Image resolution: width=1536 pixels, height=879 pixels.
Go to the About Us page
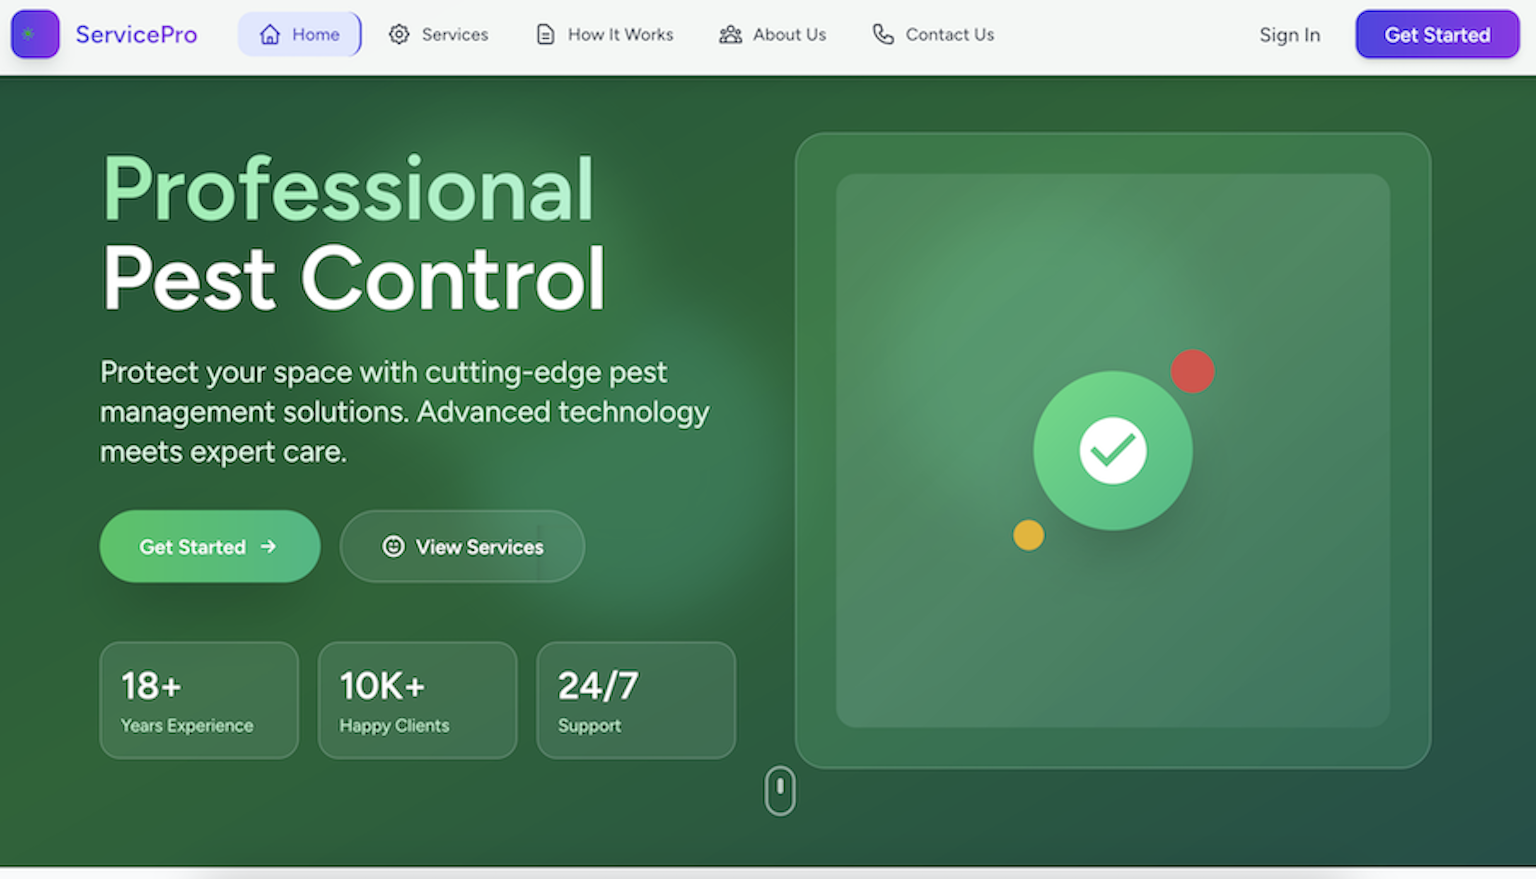(x=789, y=35)
